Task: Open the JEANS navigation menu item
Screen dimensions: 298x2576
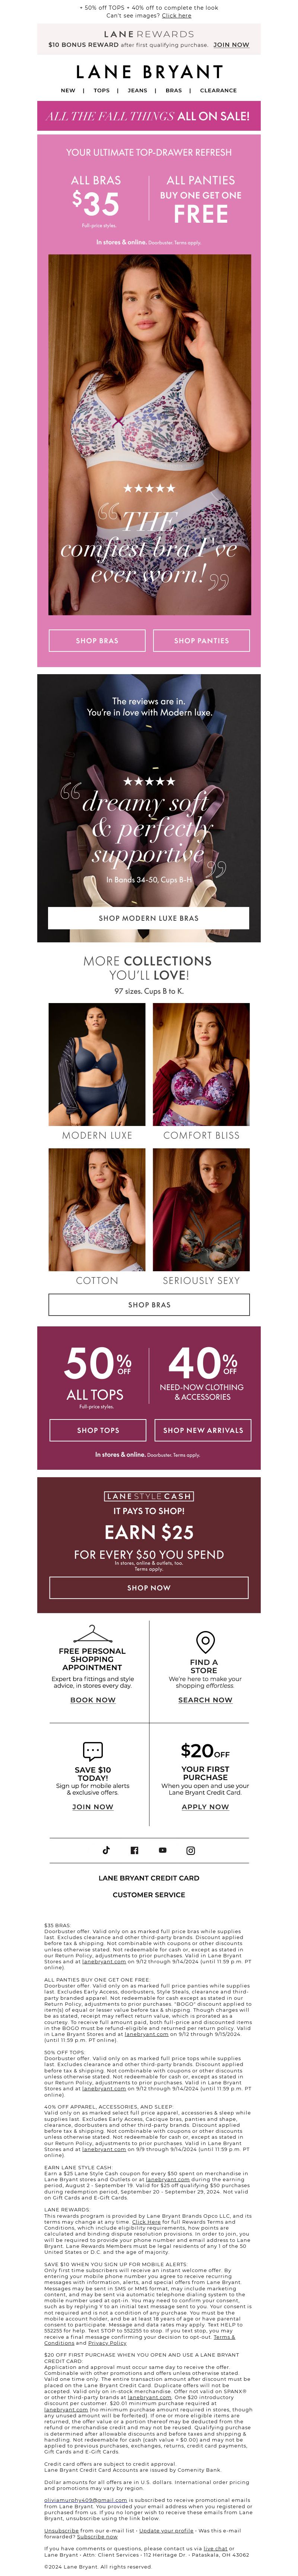Action: pos(137,90)
